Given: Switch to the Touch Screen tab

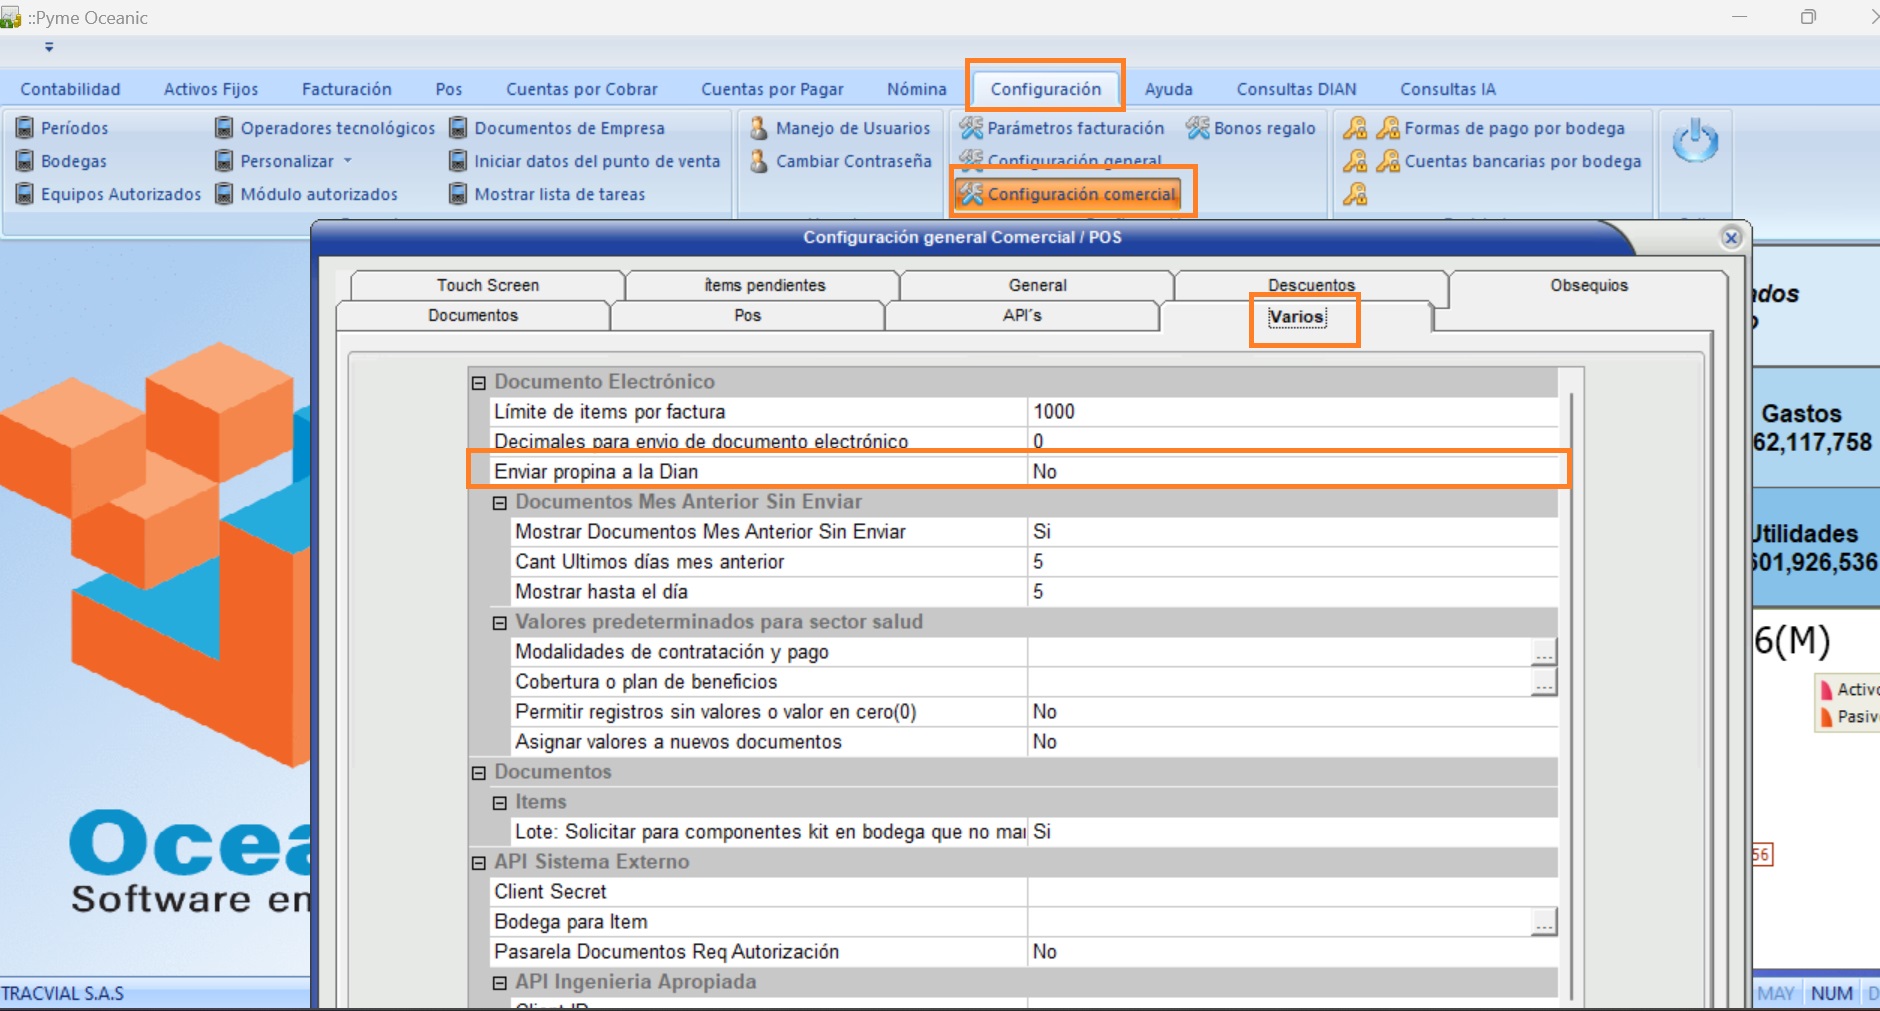Looking at the screenshot, I should (x=488, y=285).
